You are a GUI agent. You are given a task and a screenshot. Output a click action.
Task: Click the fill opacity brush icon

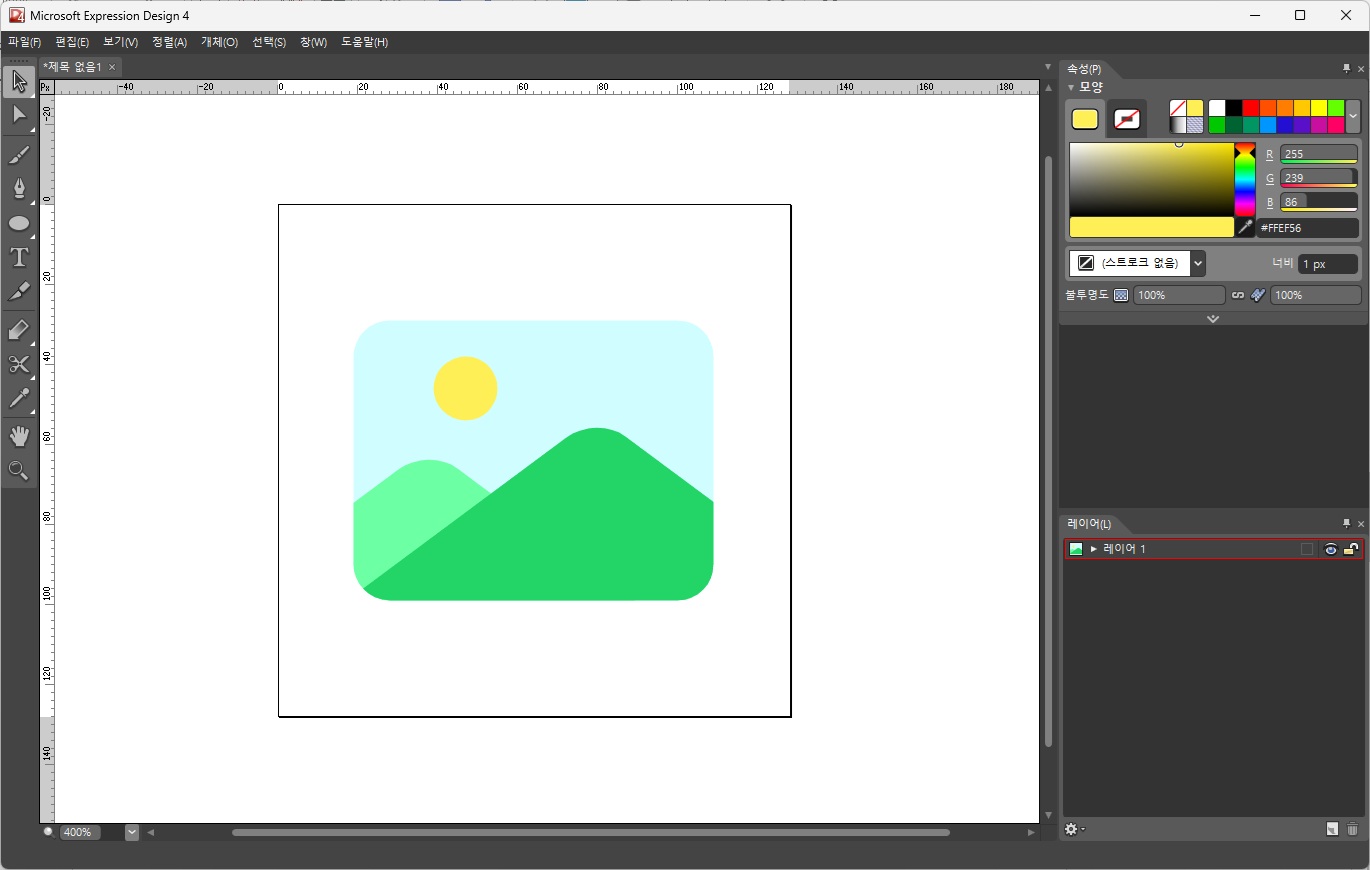(1258, 295)
